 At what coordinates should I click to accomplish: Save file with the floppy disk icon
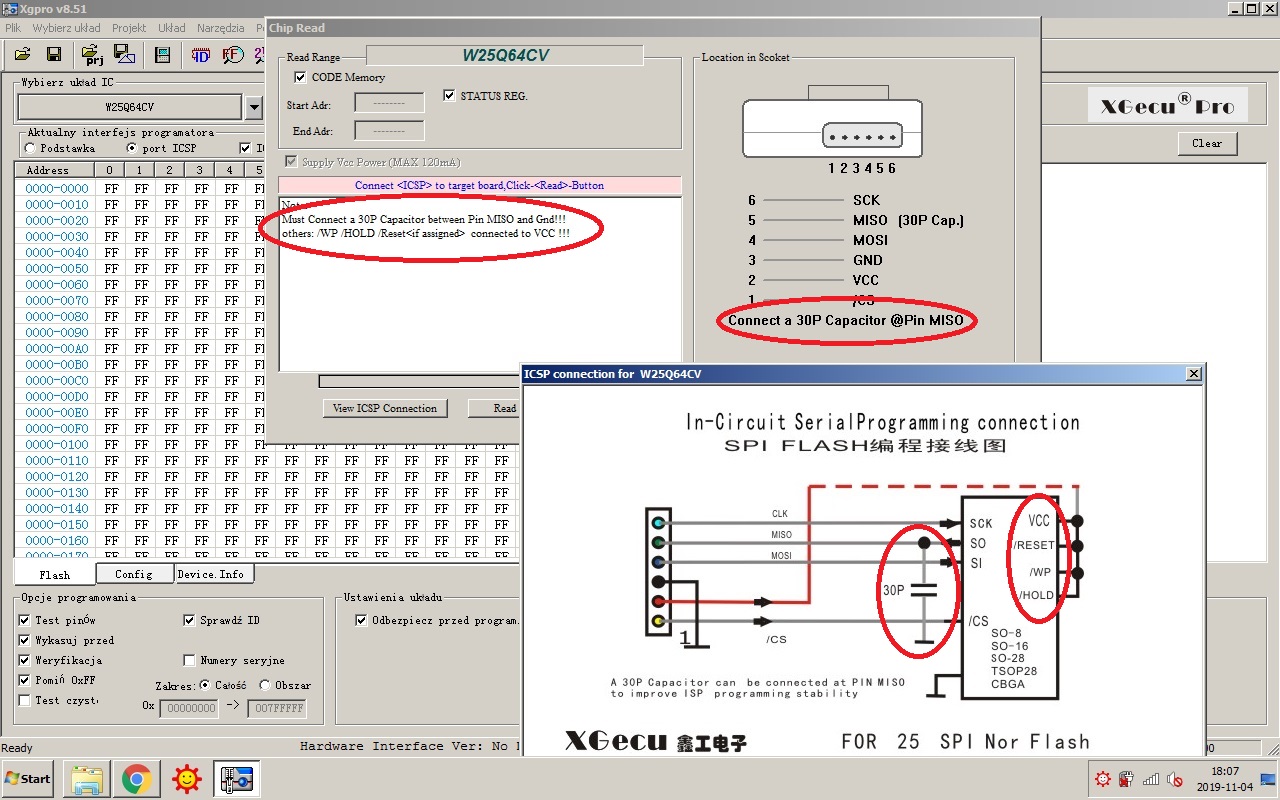coord(54,55)
